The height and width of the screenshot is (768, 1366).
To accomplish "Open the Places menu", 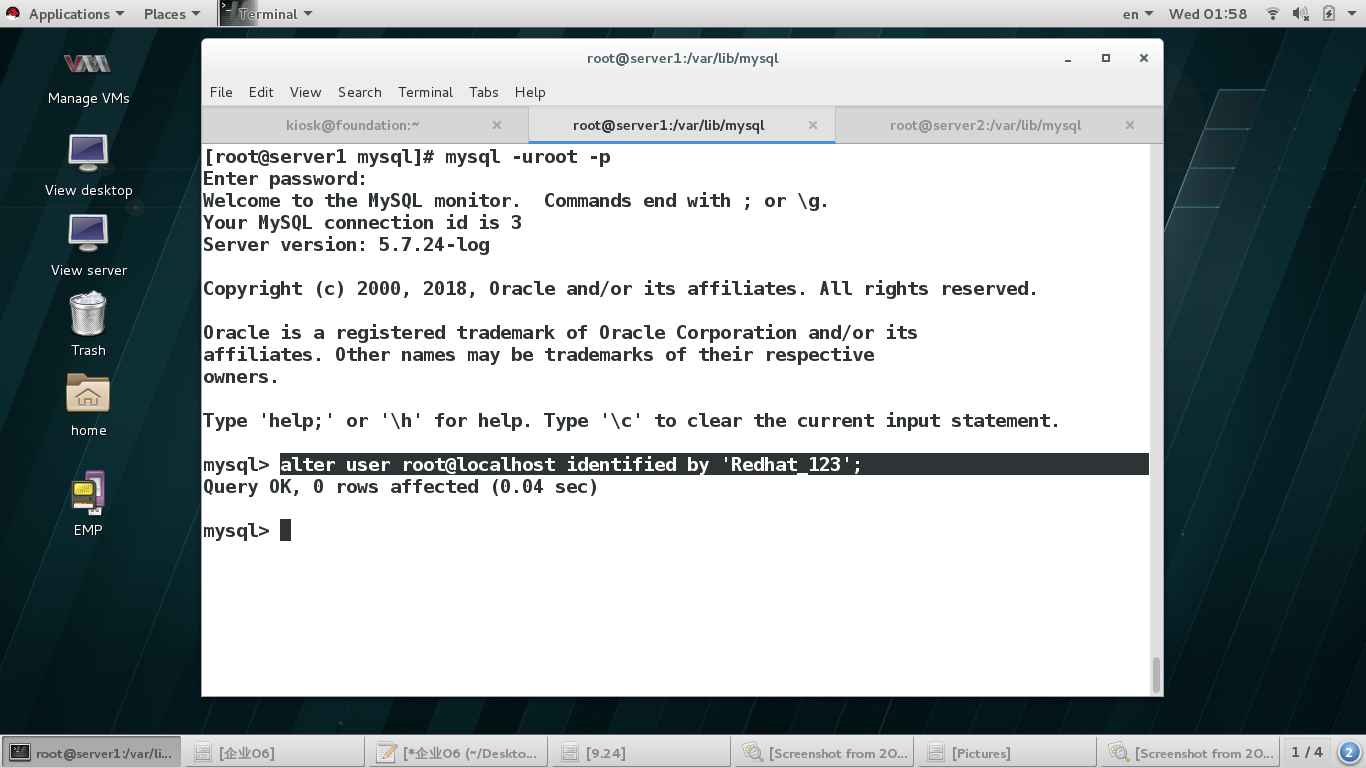I will [171, 14].
